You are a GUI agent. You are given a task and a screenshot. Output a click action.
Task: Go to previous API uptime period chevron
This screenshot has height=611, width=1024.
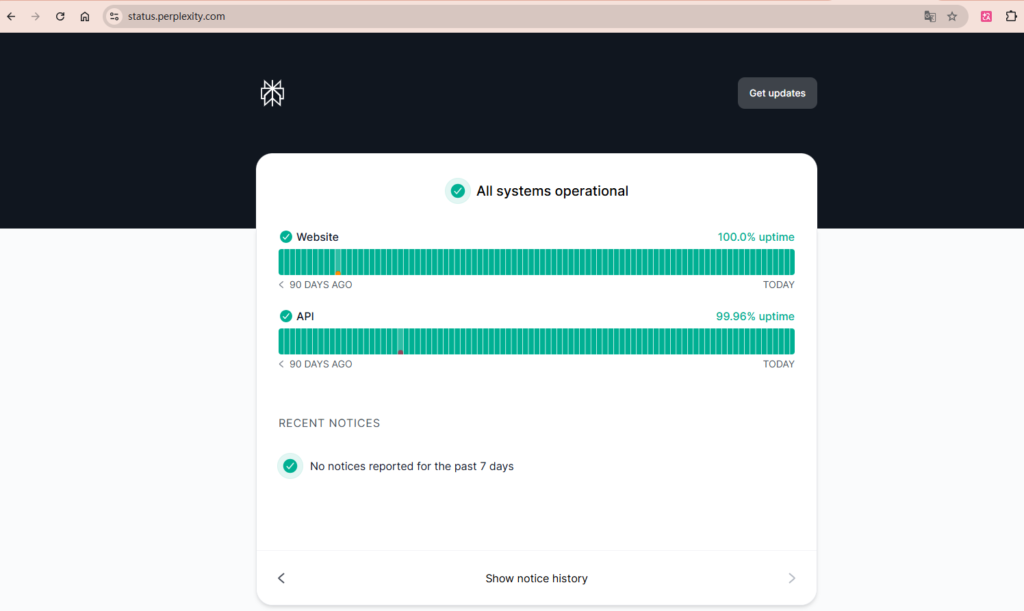281,364
